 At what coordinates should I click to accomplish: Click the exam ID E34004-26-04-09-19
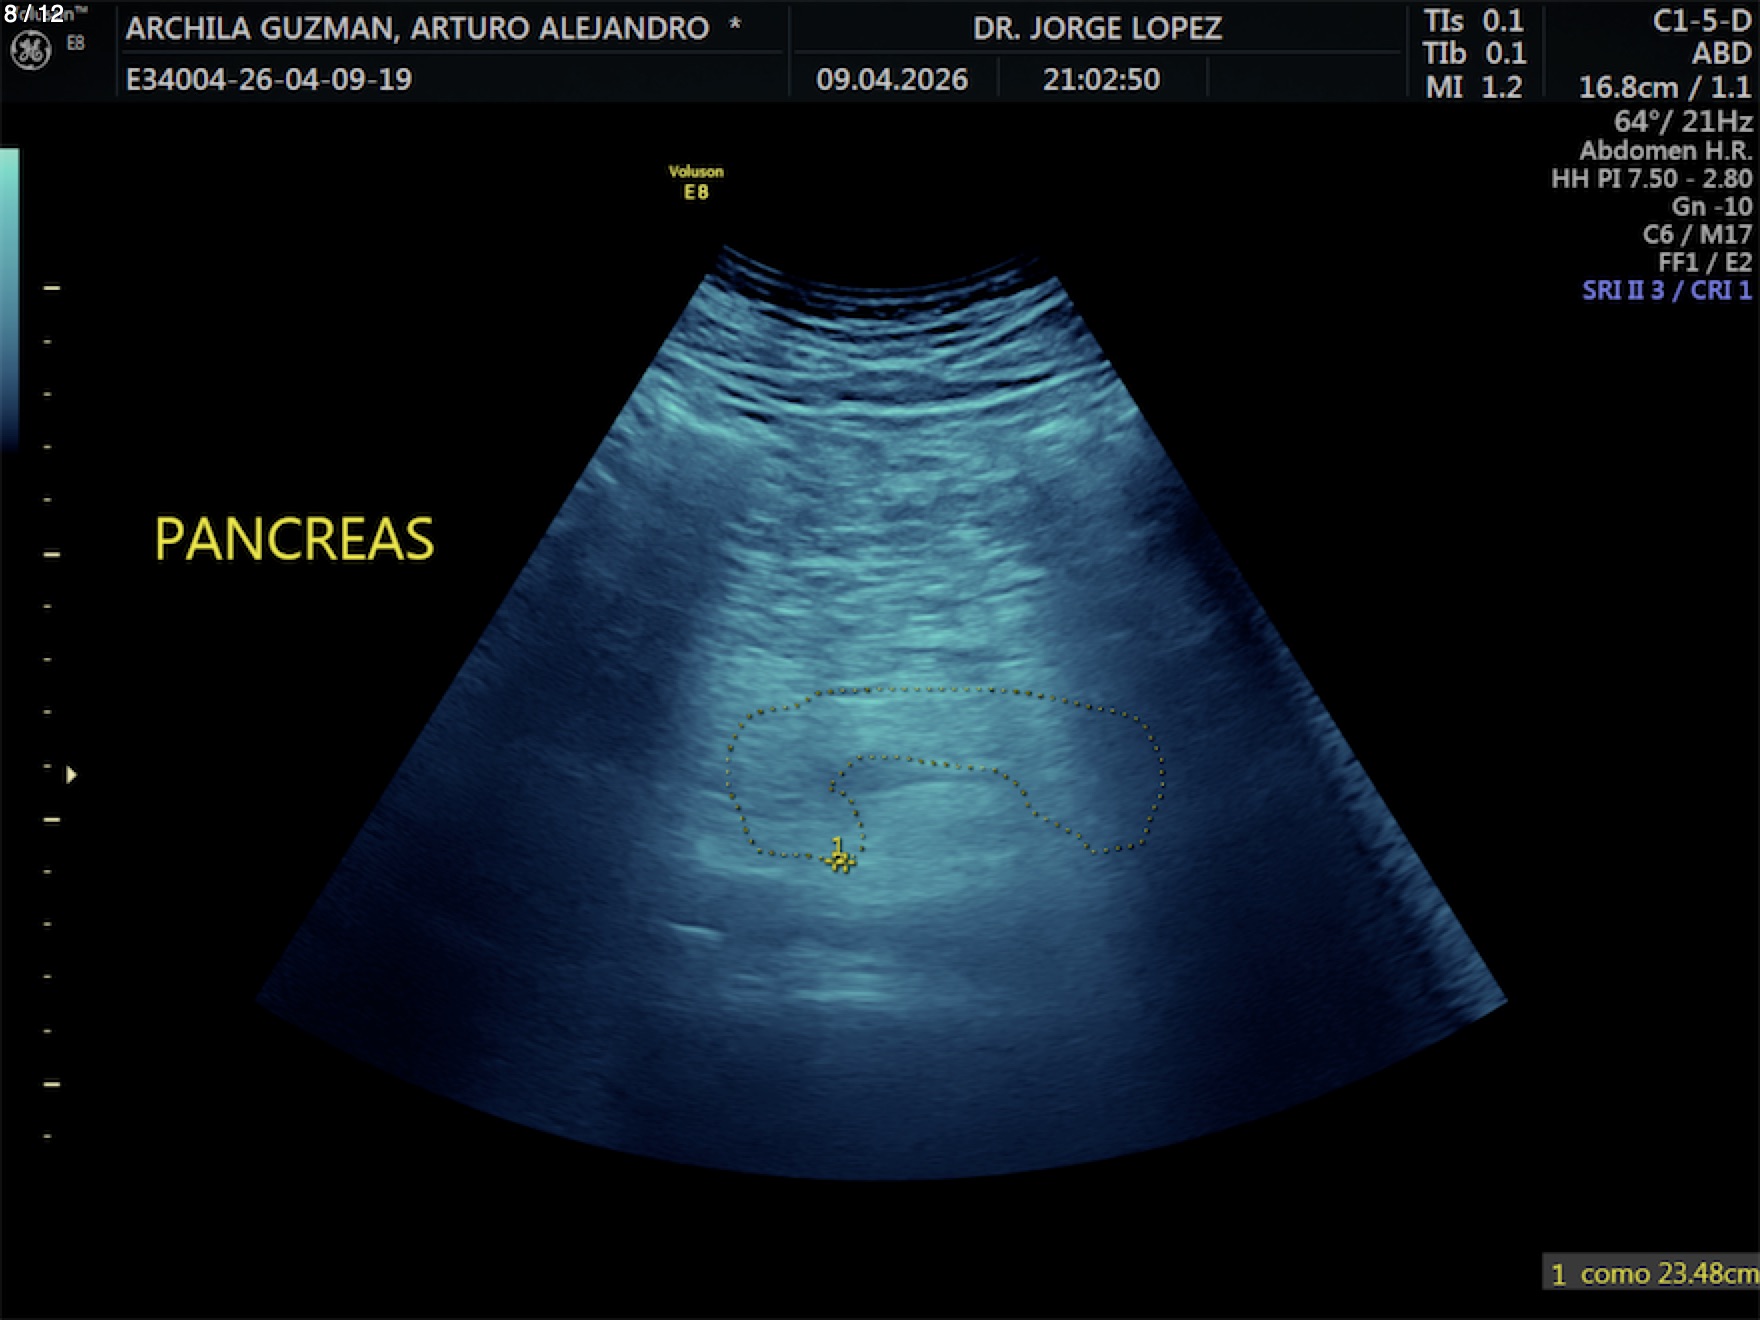click(x=268, y=79)
